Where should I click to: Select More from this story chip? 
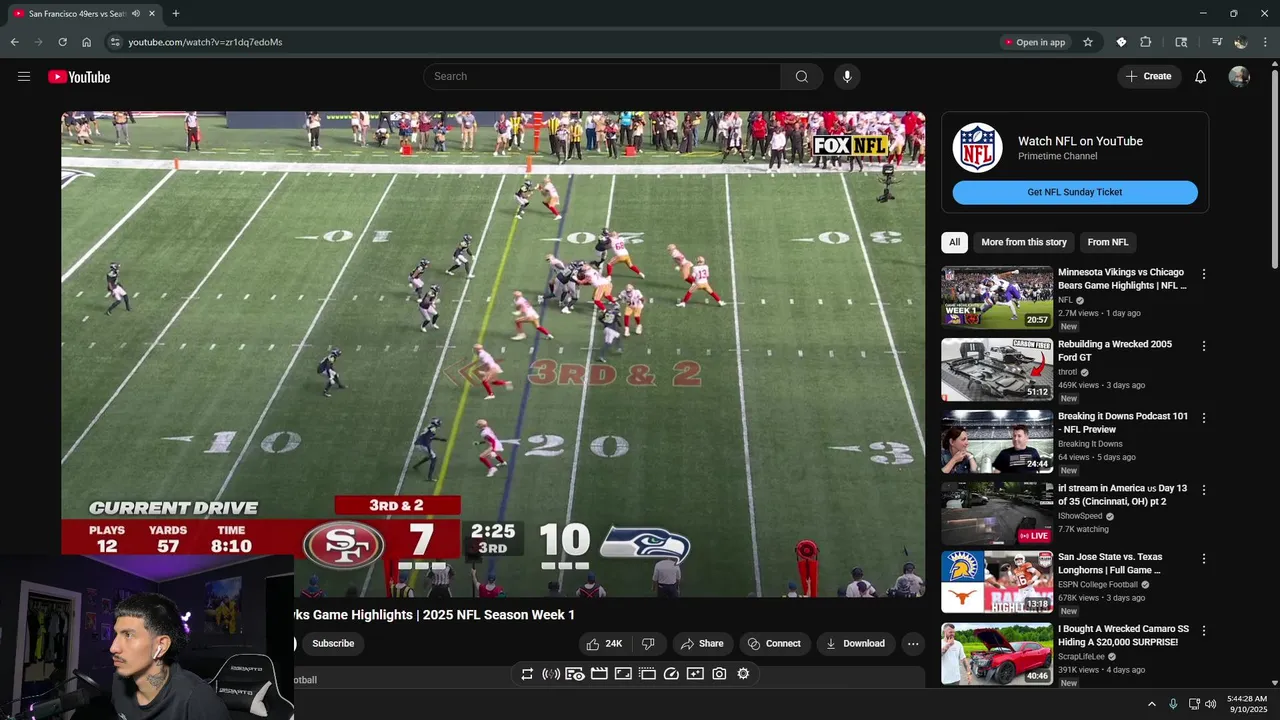pyautogui.click(x=1024, y=242)
